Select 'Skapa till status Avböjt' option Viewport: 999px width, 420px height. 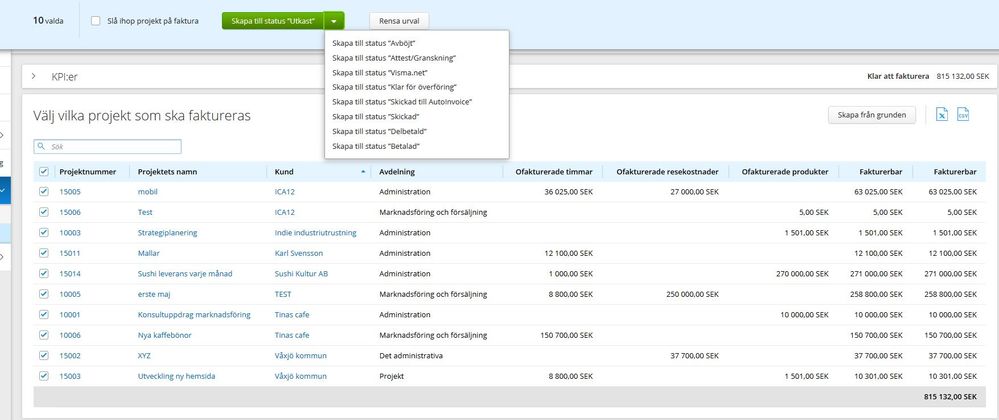pyautogui.click(x=374, y=44)
